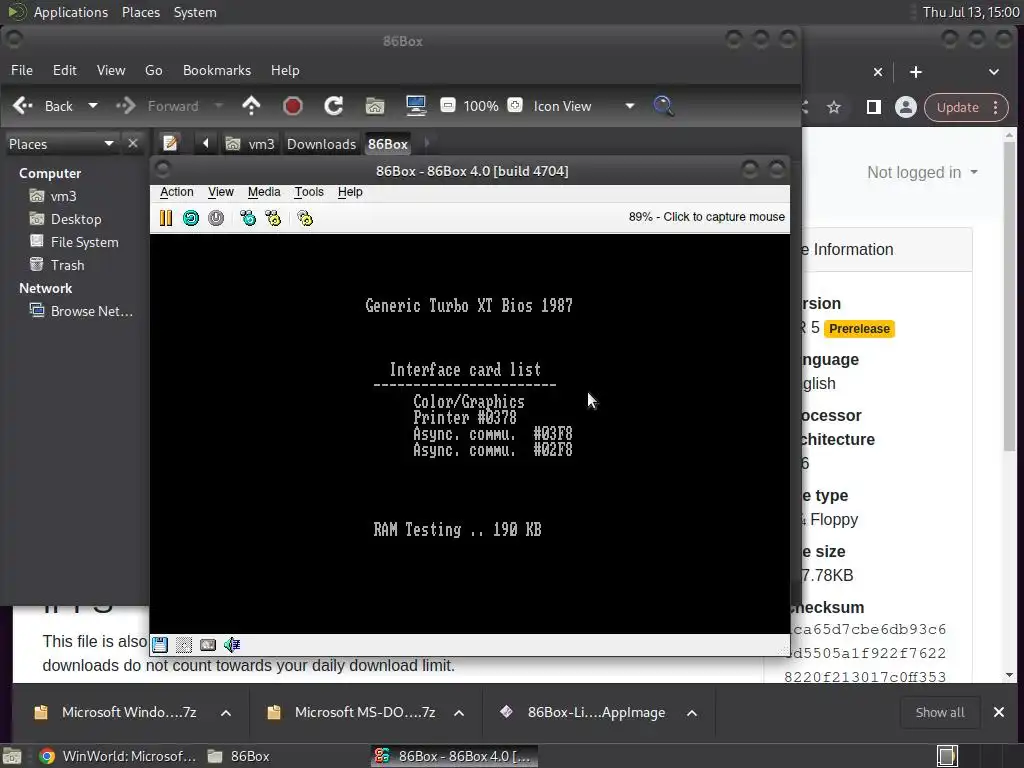The image size is (1024, 768).
Task: Navigate to vm3 path button
Action: point(250,144)
